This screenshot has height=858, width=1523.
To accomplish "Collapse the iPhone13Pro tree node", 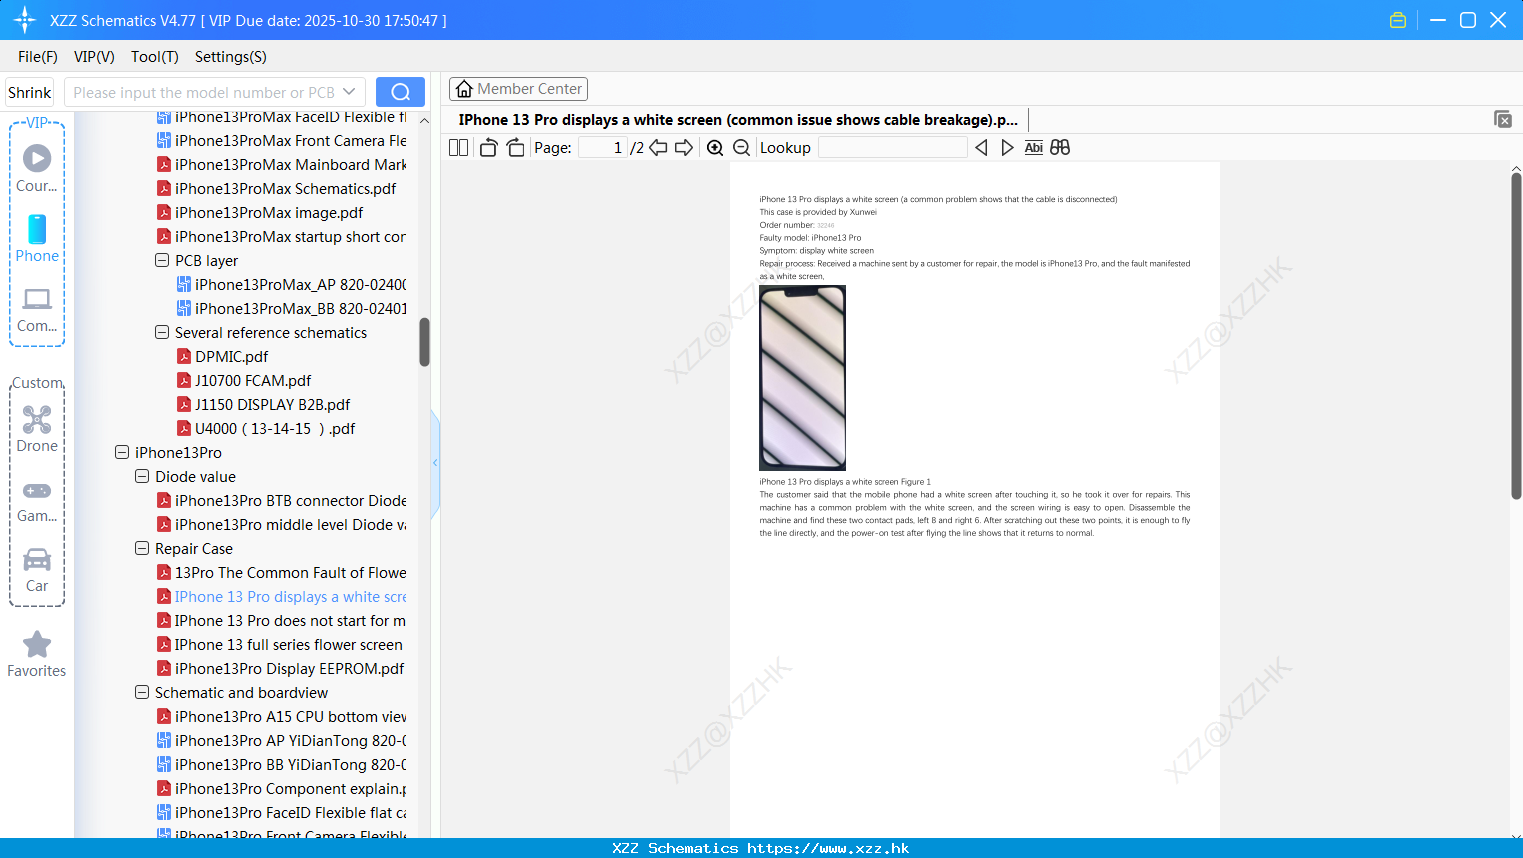I will (122, 452).
